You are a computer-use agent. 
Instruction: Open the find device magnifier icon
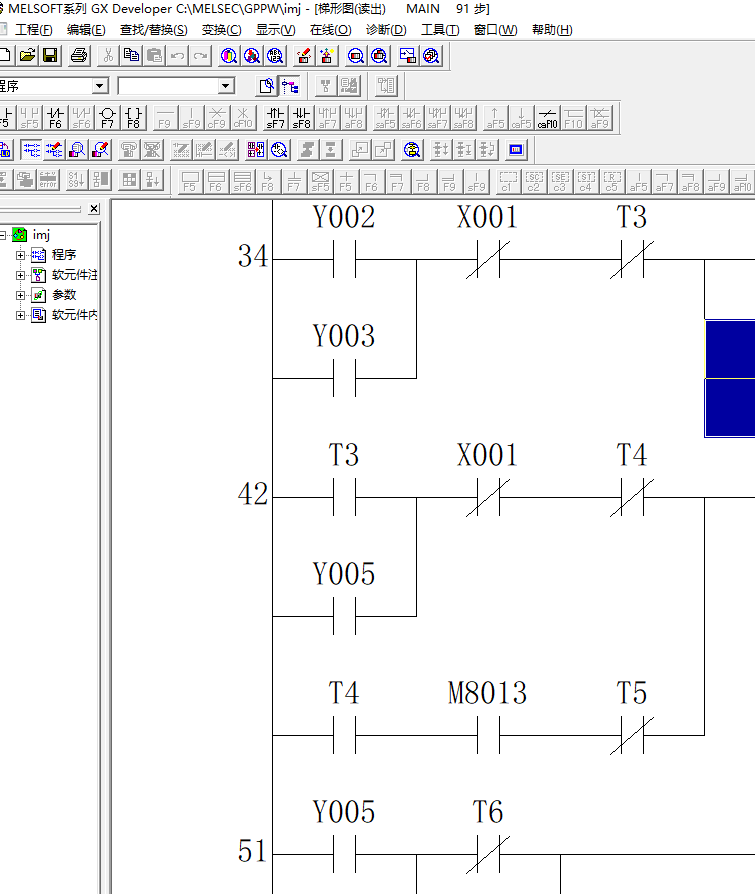coord(229,55)
